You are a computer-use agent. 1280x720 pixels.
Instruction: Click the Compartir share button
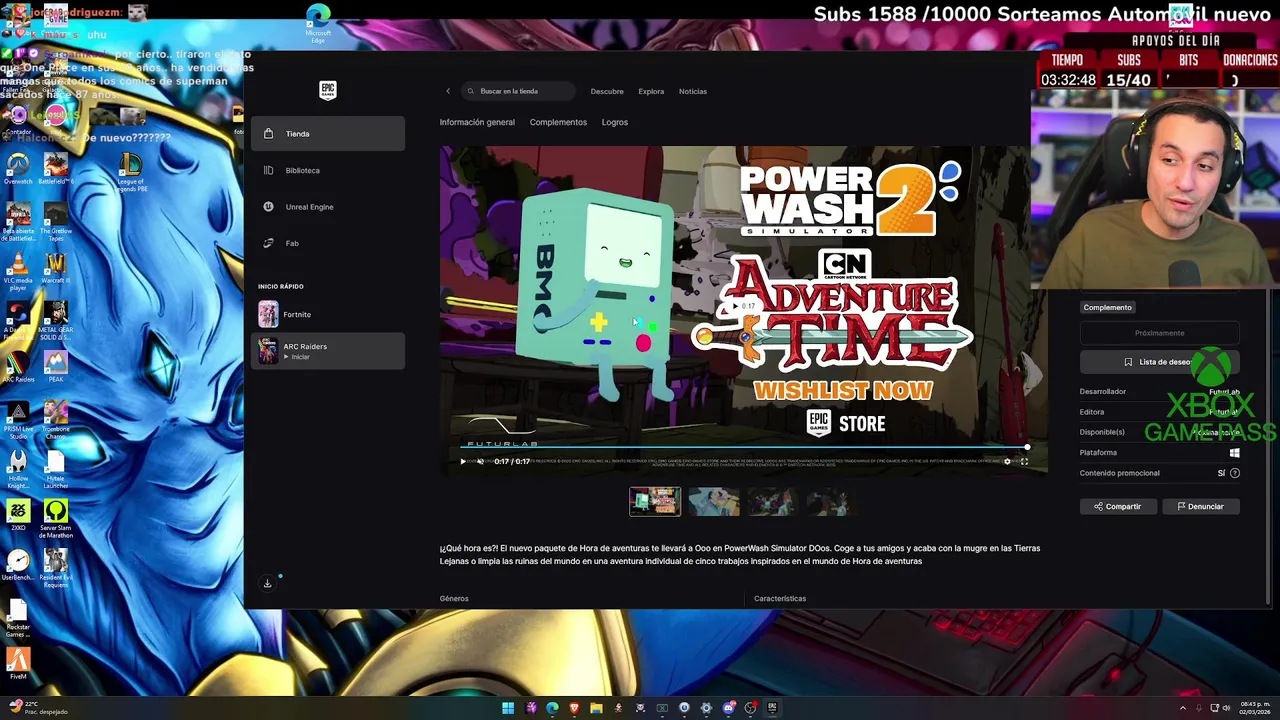click(1117, 506)
